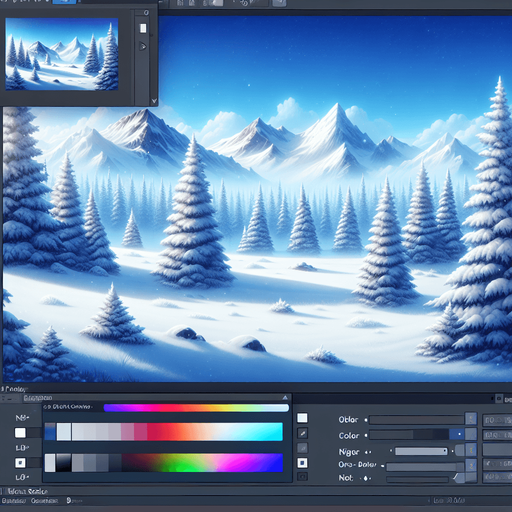Pick the blue swatch in the upper palette row
Screen dimensions: 512x512
pos(50,432)
